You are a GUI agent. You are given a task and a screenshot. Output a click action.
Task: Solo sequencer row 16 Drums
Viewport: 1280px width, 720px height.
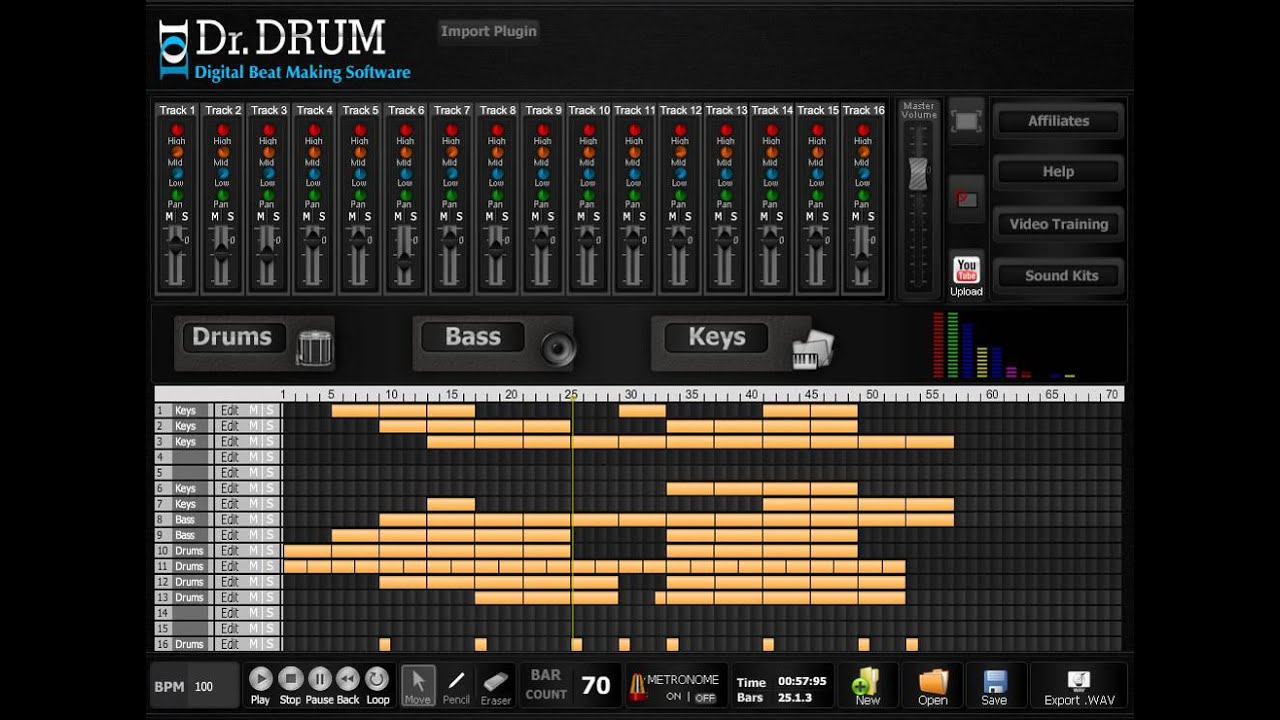coord(268,645)
